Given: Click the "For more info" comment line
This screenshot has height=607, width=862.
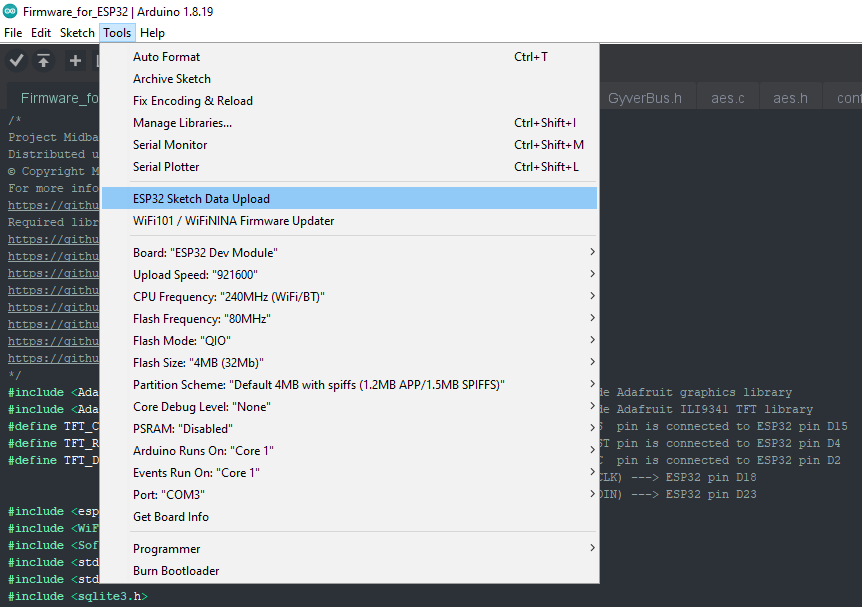Looking at the screenshot, I should point(53,188).
